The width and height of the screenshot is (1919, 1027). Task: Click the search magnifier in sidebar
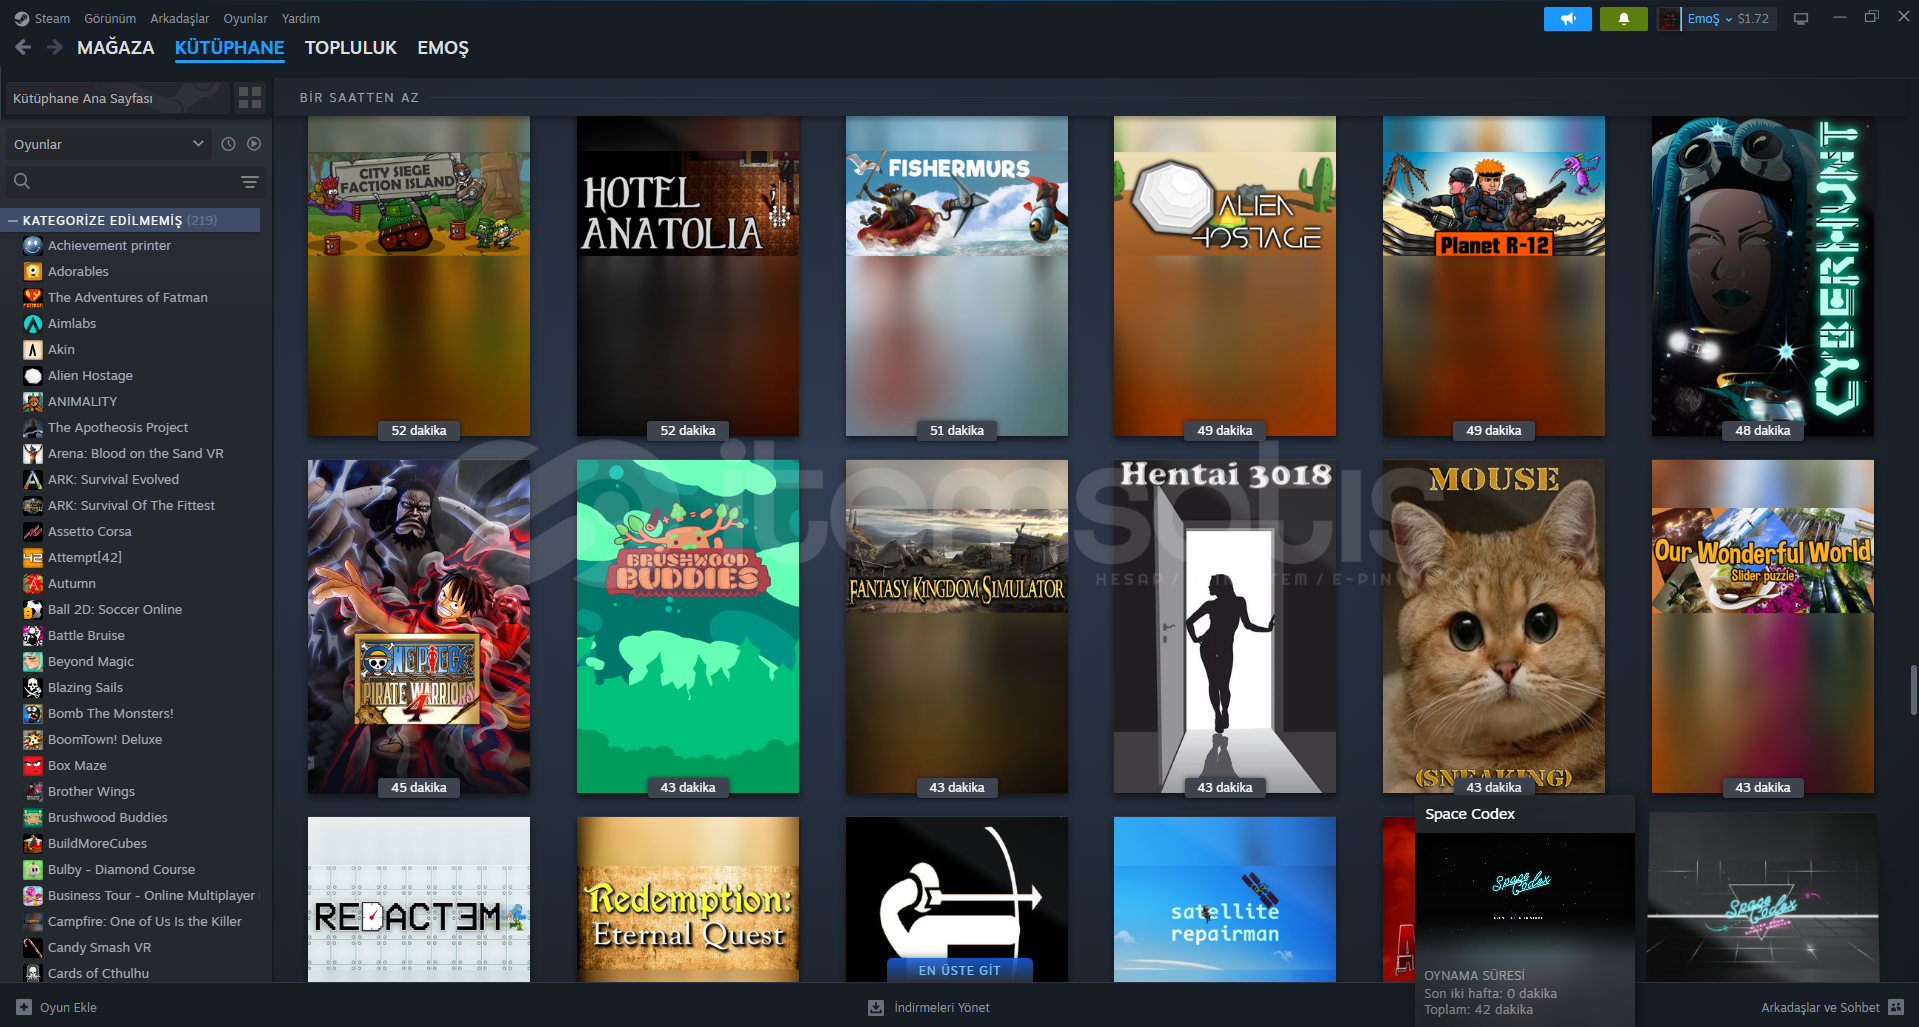click(x=22, y=181)
